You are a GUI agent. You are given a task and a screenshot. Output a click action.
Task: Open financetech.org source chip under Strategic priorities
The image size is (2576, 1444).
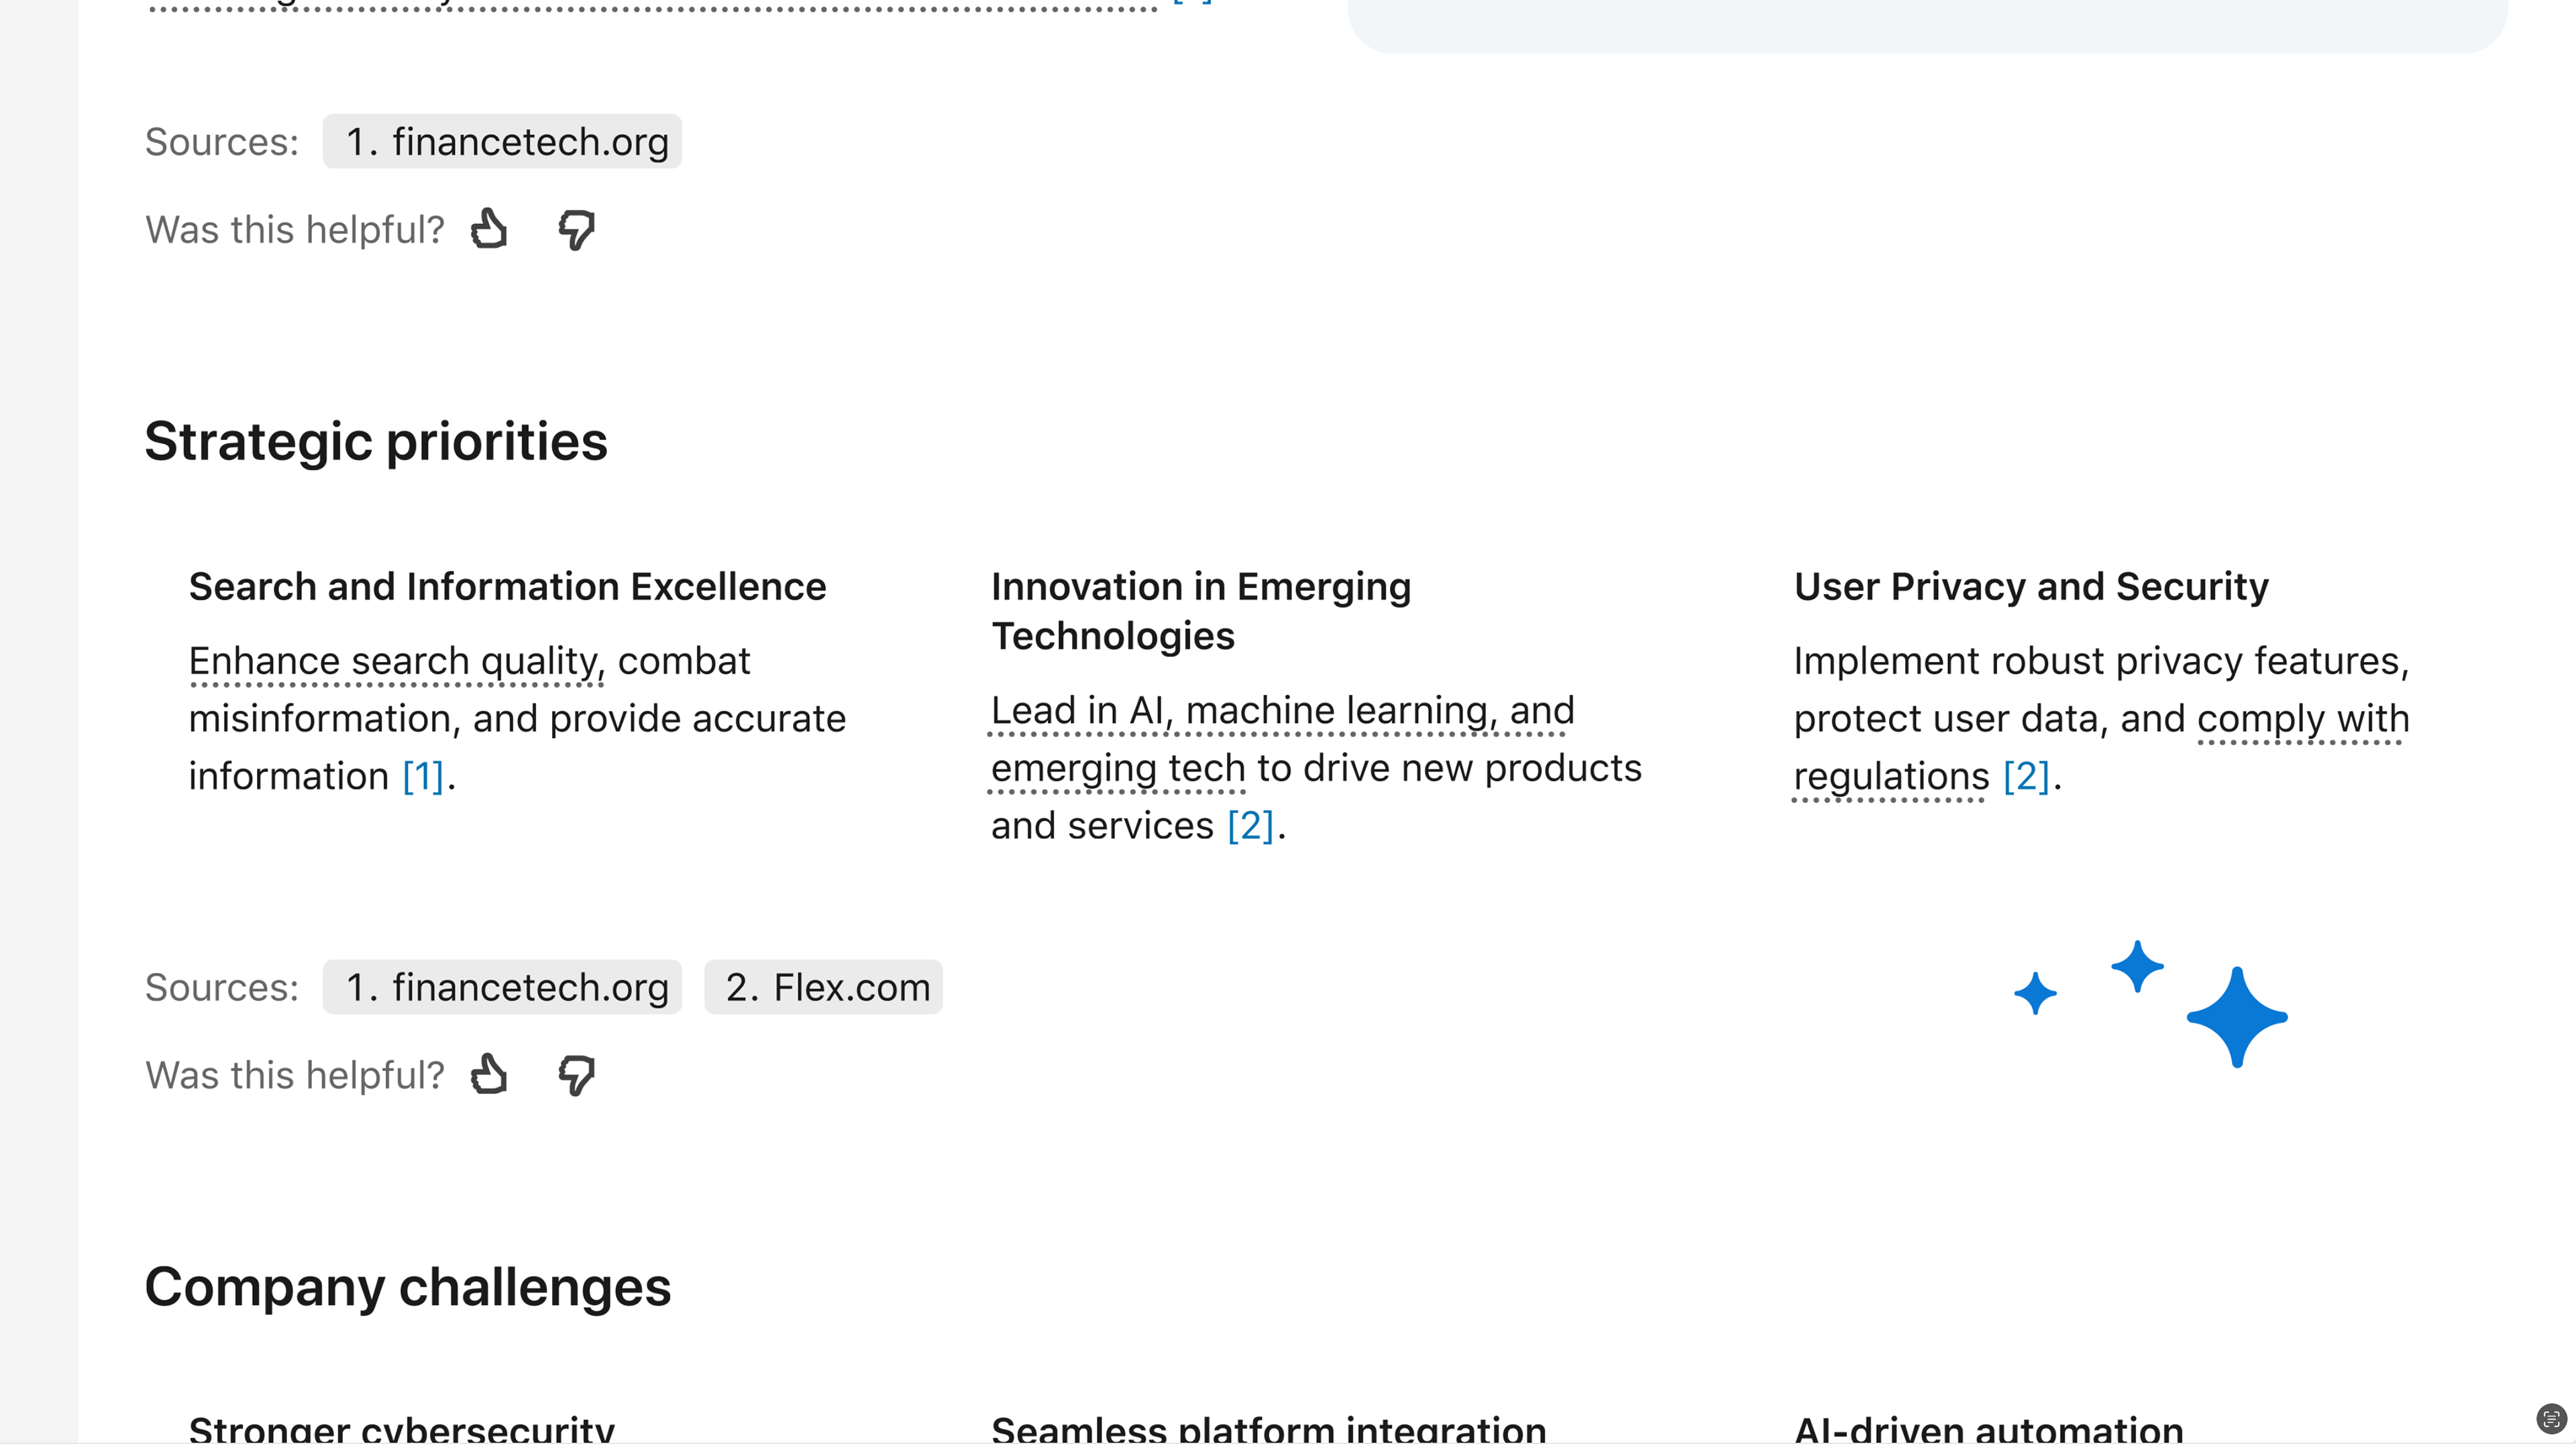502,988
